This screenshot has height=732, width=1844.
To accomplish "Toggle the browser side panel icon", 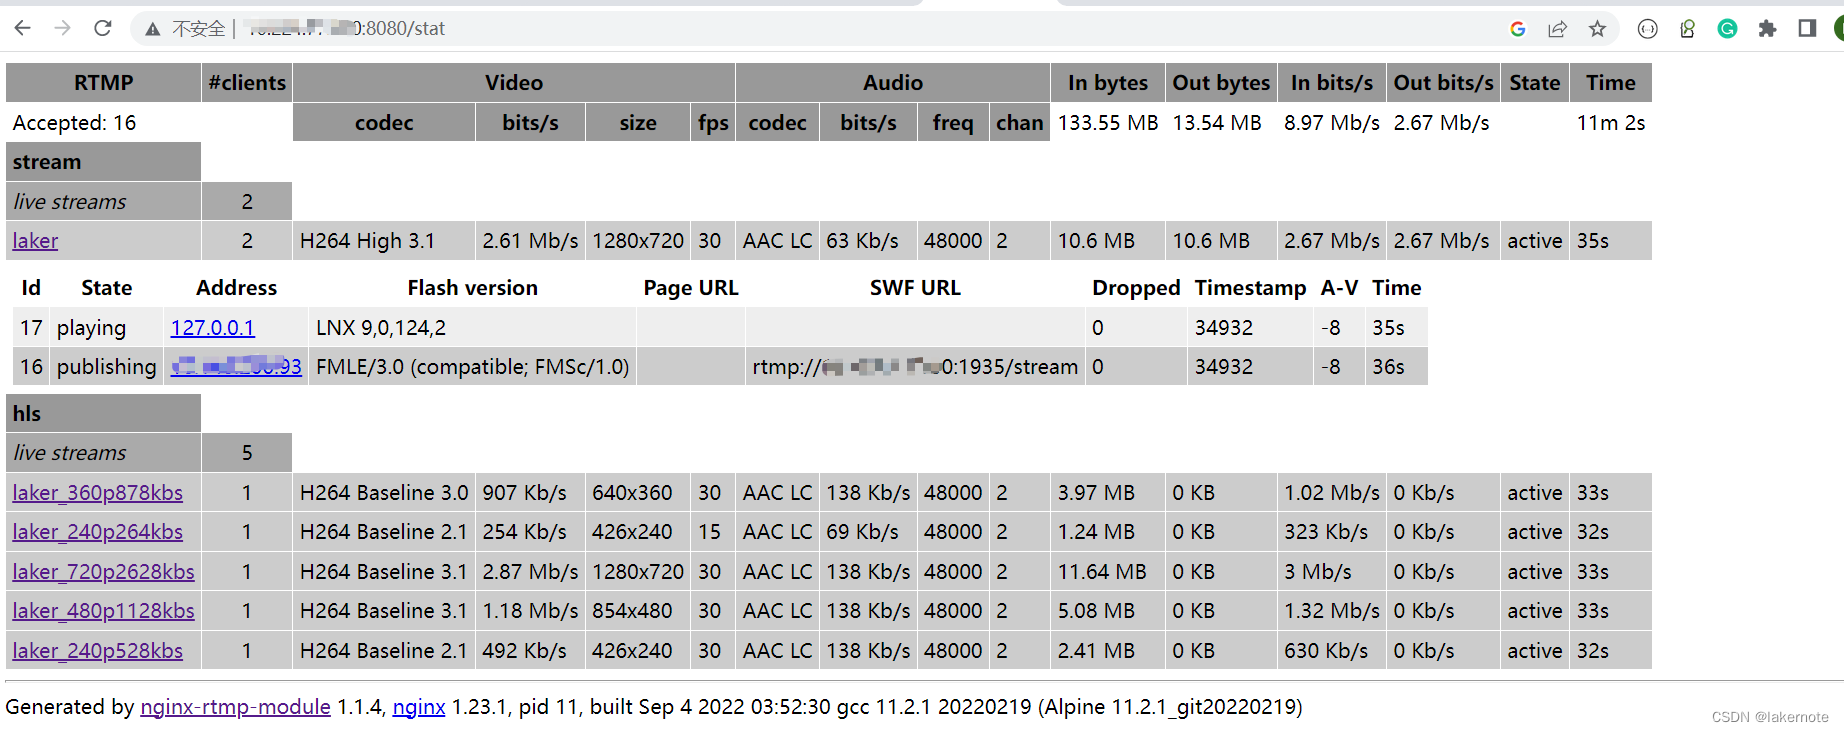I will point(1807,29).
